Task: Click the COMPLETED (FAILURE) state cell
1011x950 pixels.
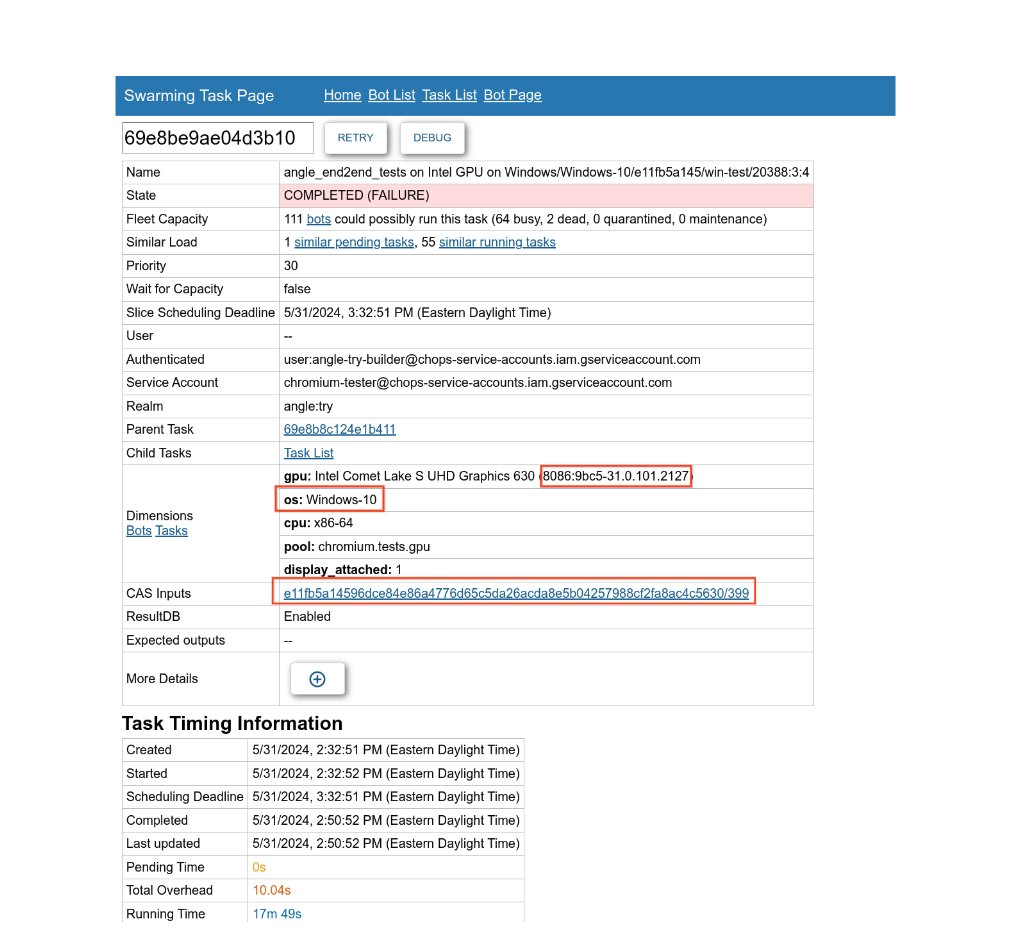Action: coord(356,195)
